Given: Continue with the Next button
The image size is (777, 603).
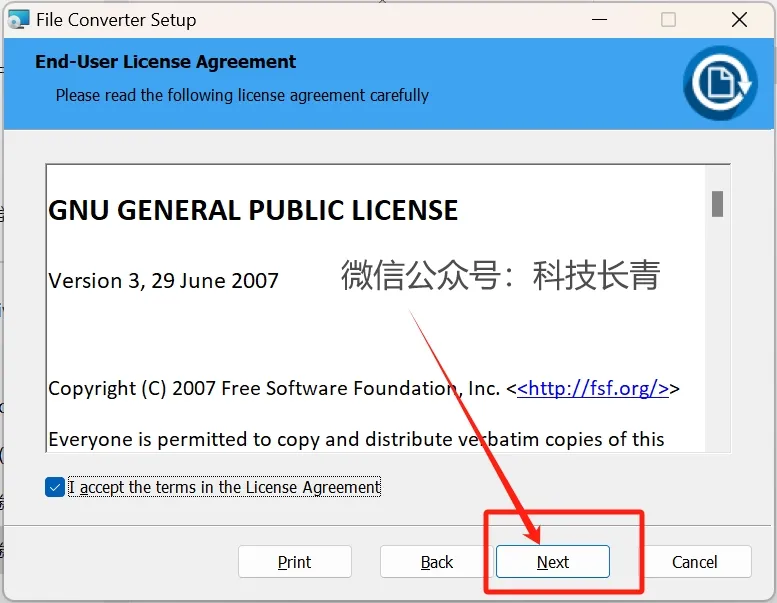Looking at the screenshot, I should pyautogui.click(x=553, y=562).
